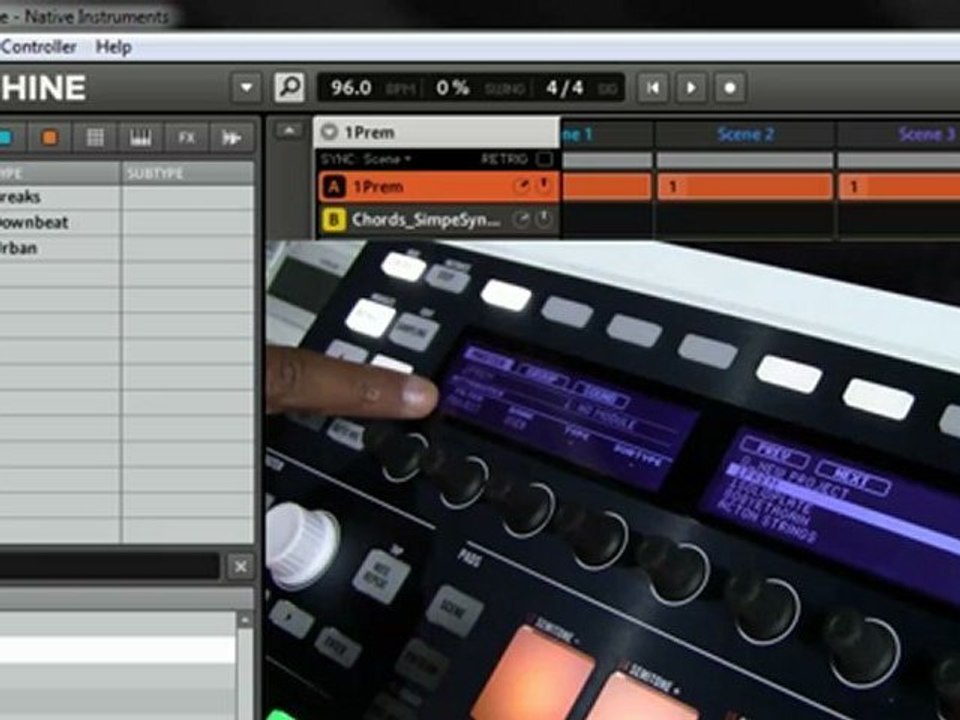960x720 pixels.
Task: Select the Scene 2 header
Action: (745, 134)
